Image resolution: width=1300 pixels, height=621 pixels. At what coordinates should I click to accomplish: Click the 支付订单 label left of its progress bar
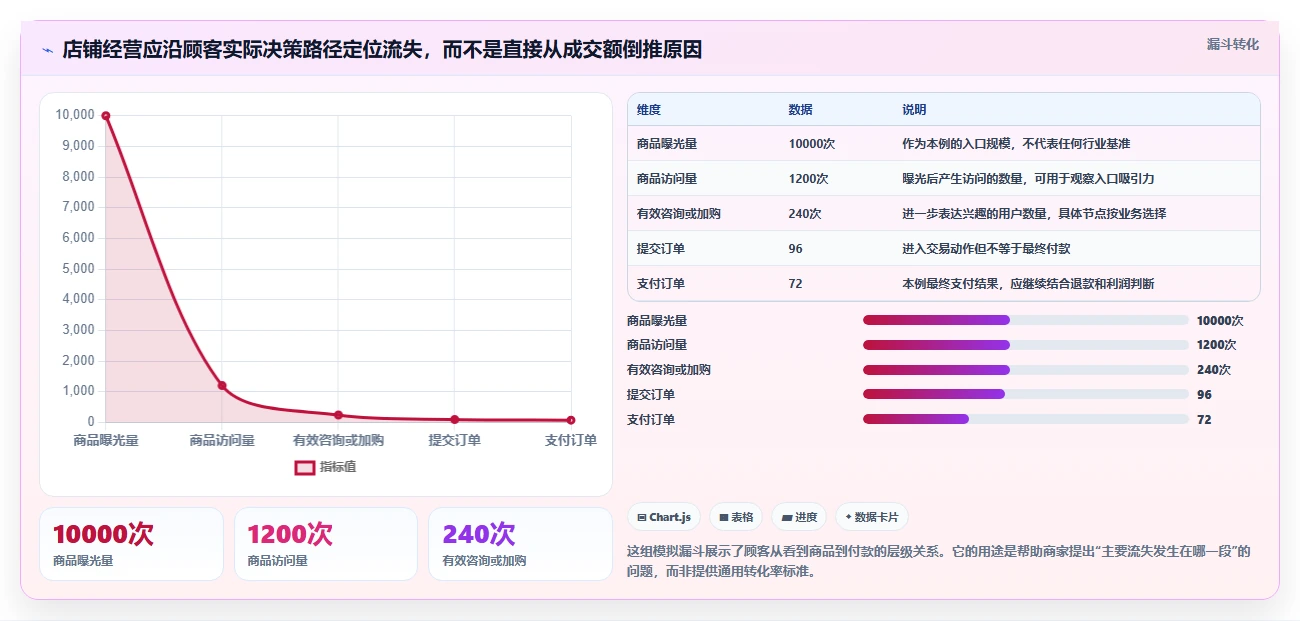[x=651, y=420]
